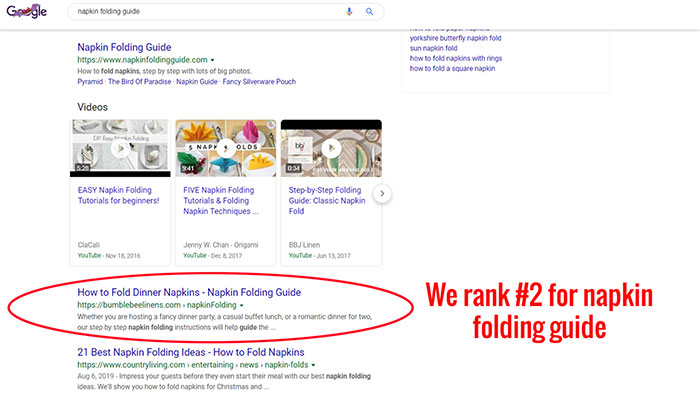Click the bumblebeelinens.com green URL
Viewport: 700px width, 394px height.
(157, 305)
